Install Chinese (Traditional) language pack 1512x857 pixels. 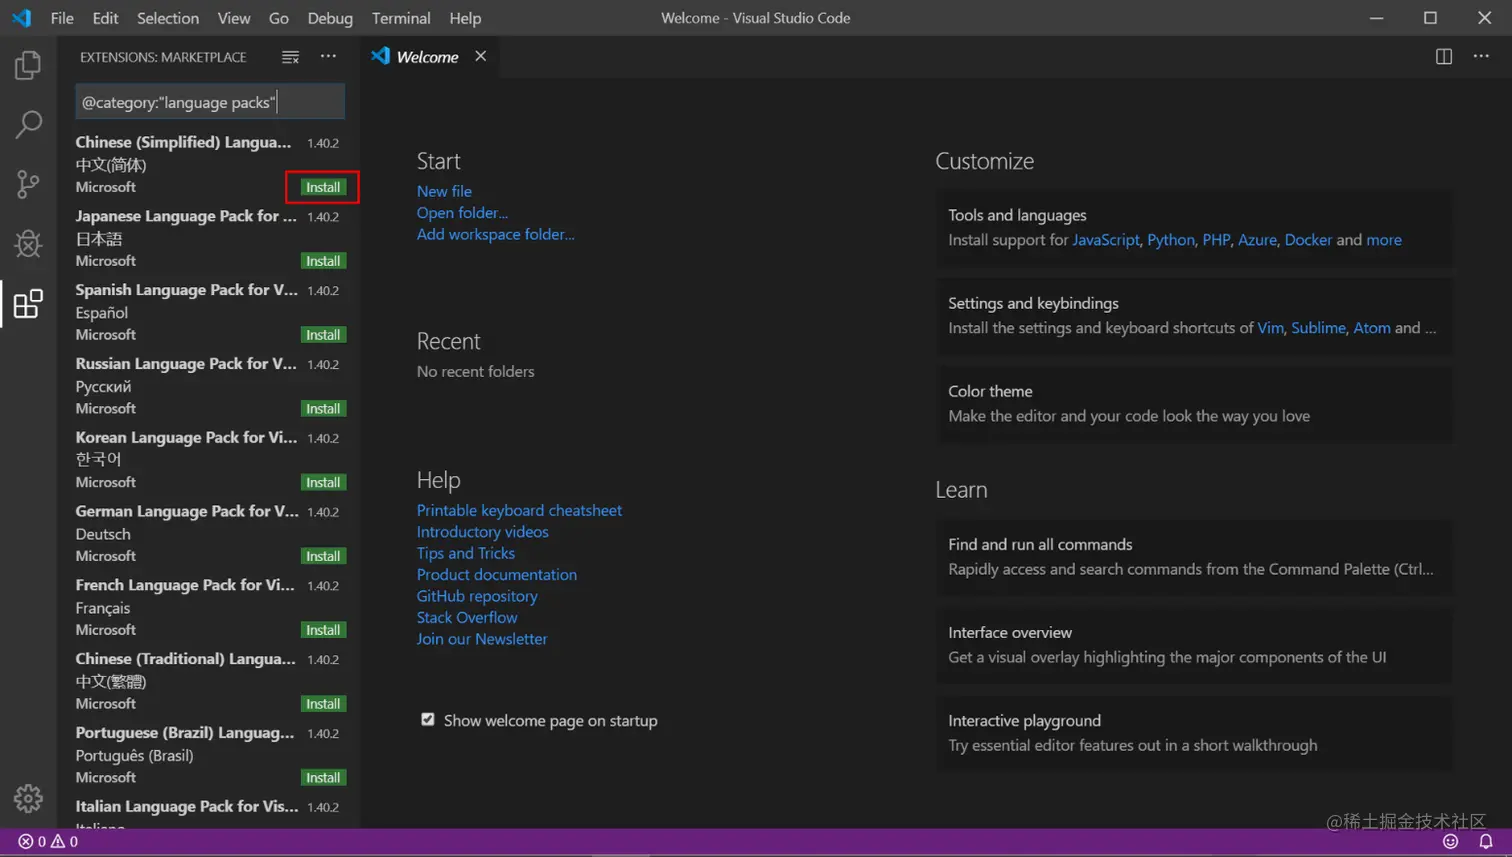pyautogui.click(x=323, y=704)
